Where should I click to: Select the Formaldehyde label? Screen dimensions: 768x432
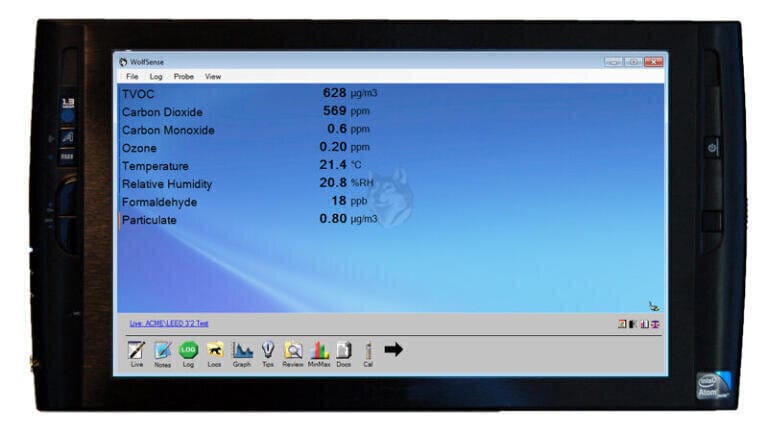(x=159, y=202)
